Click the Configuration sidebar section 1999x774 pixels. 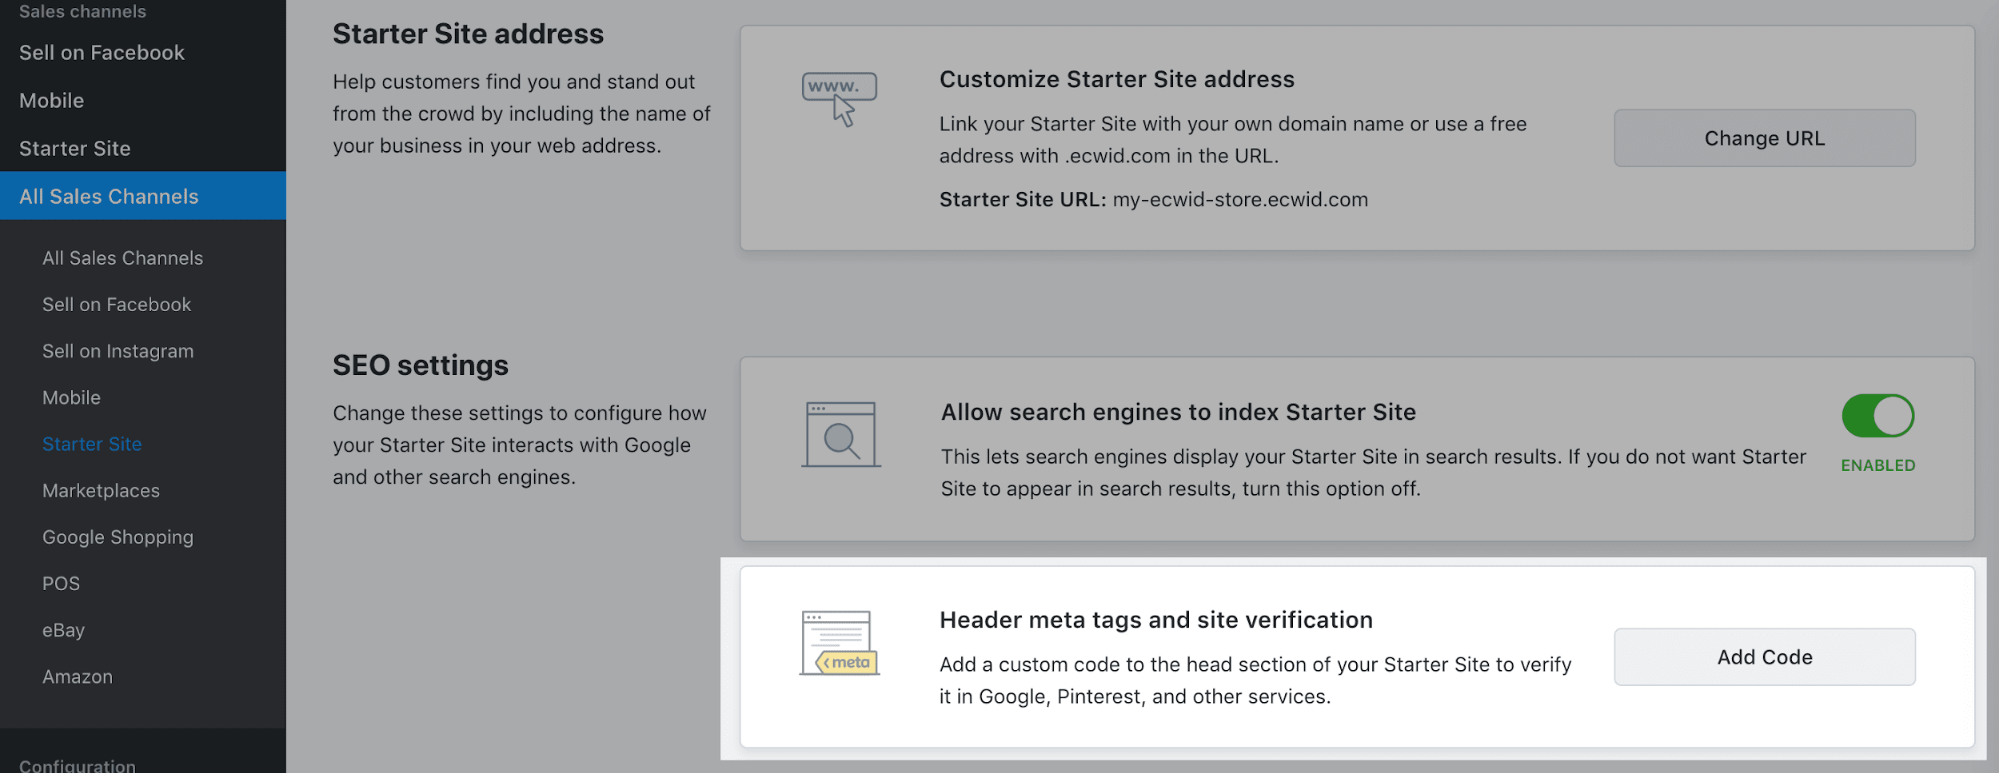pos(77,765)
